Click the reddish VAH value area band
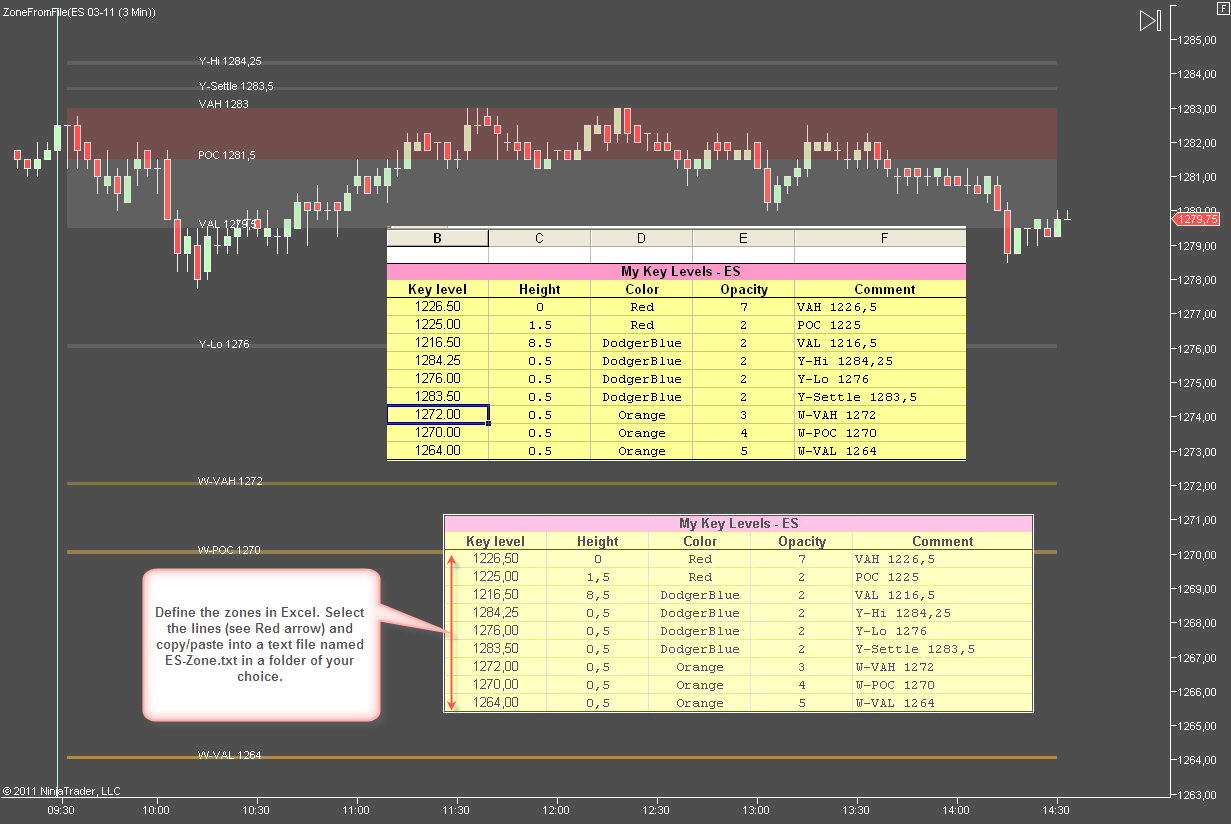 (562, 133)
